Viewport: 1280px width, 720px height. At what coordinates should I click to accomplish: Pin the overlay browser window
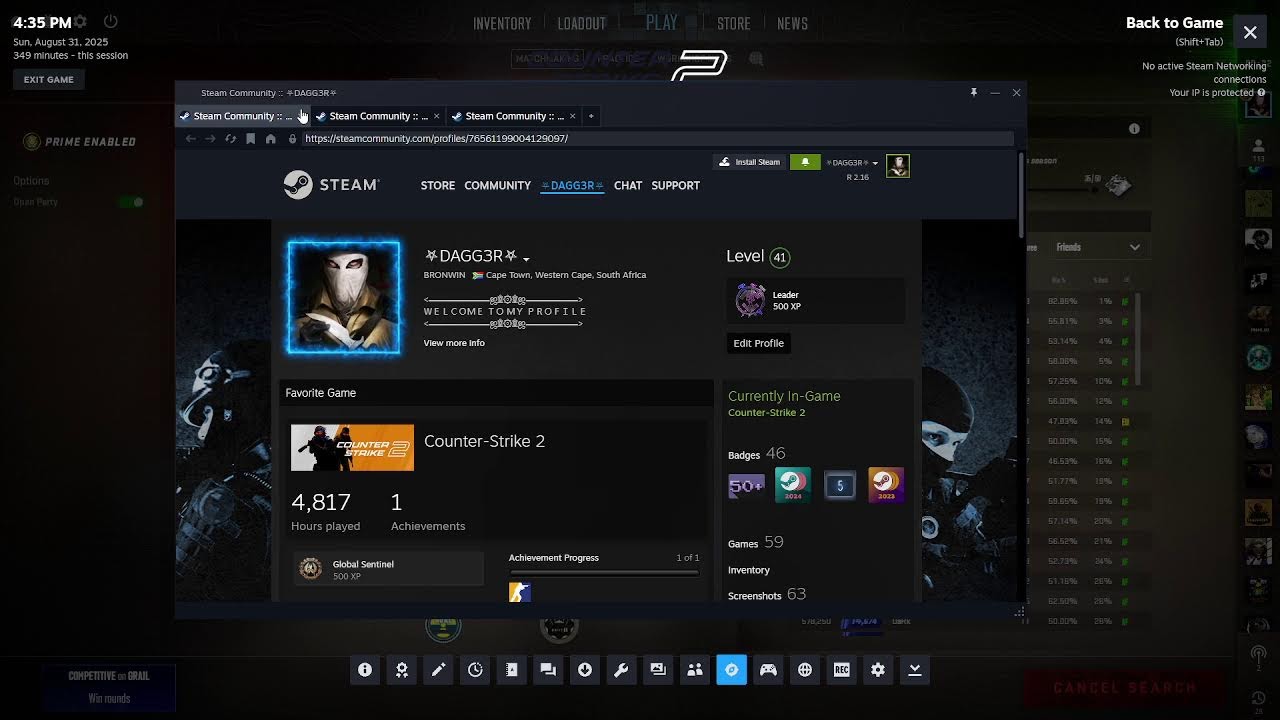click(x=973, y=92)
